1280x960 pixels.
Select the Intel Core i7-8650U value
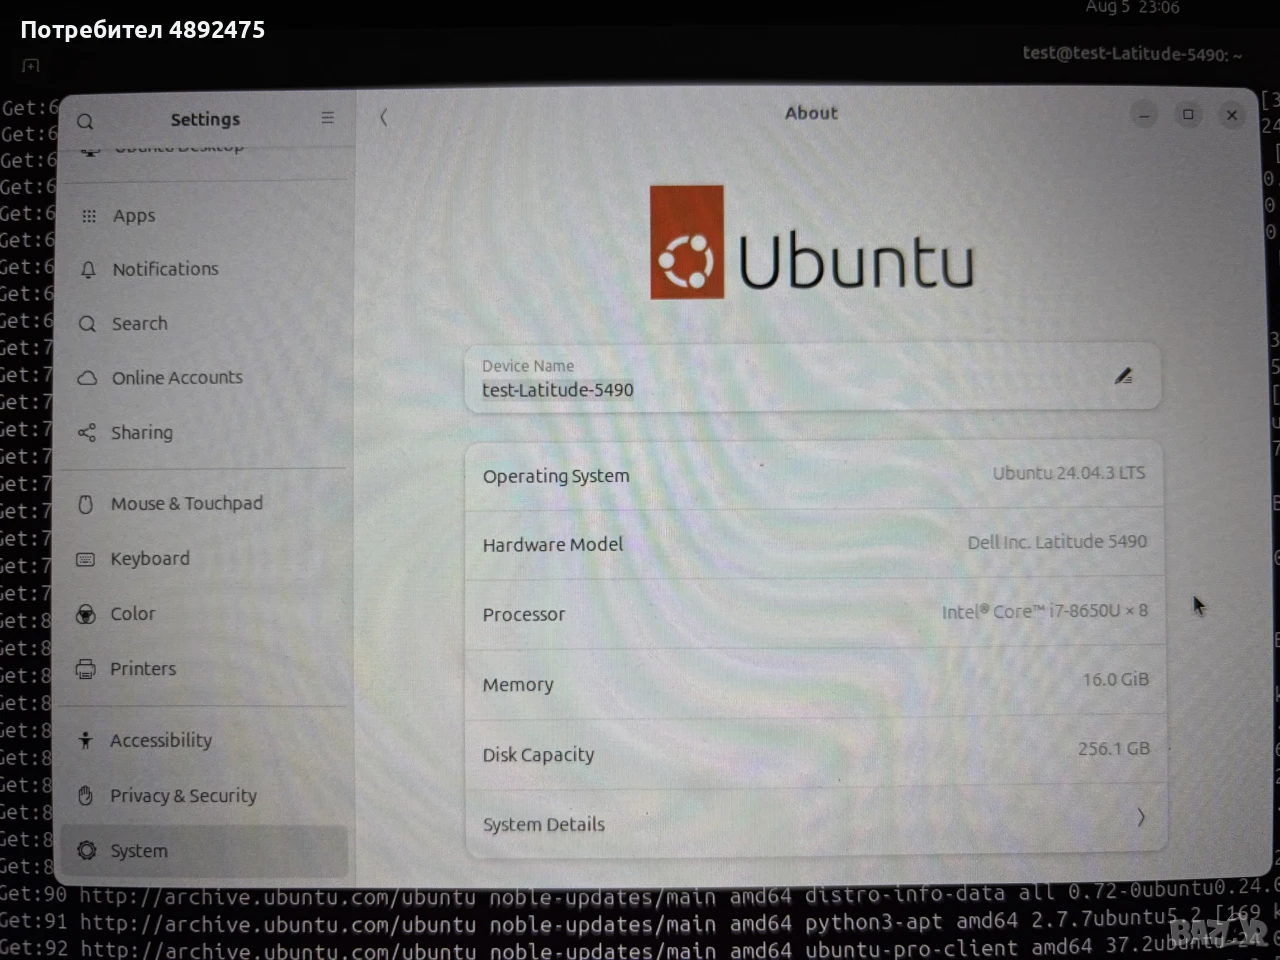(x=1045, y=611)
